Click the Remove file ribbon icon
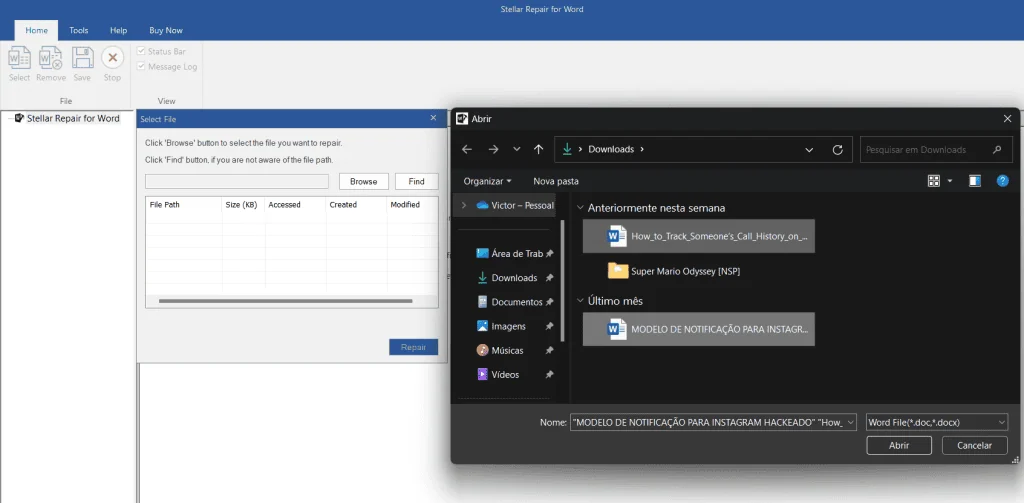 pyautogui.click(x=51, y=64)
